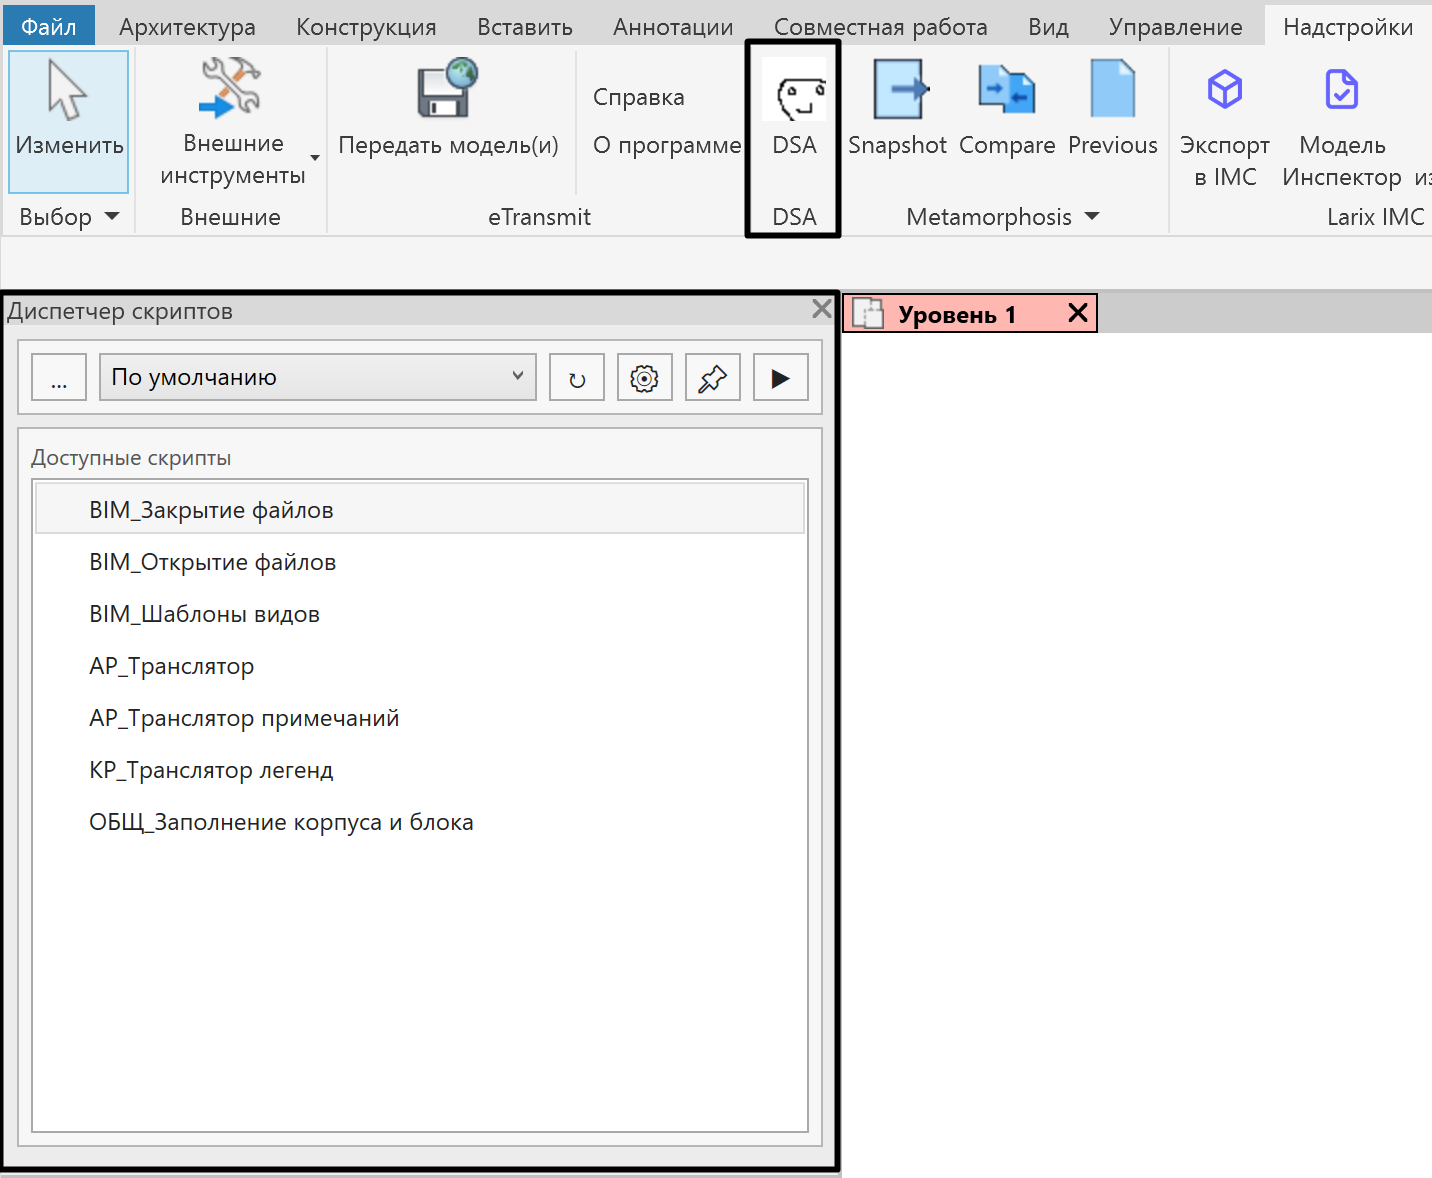The width and height of the screenshot is (1432, 1178).
Task: Select script АР_Транслятор
Action: (x=420, y=666)
